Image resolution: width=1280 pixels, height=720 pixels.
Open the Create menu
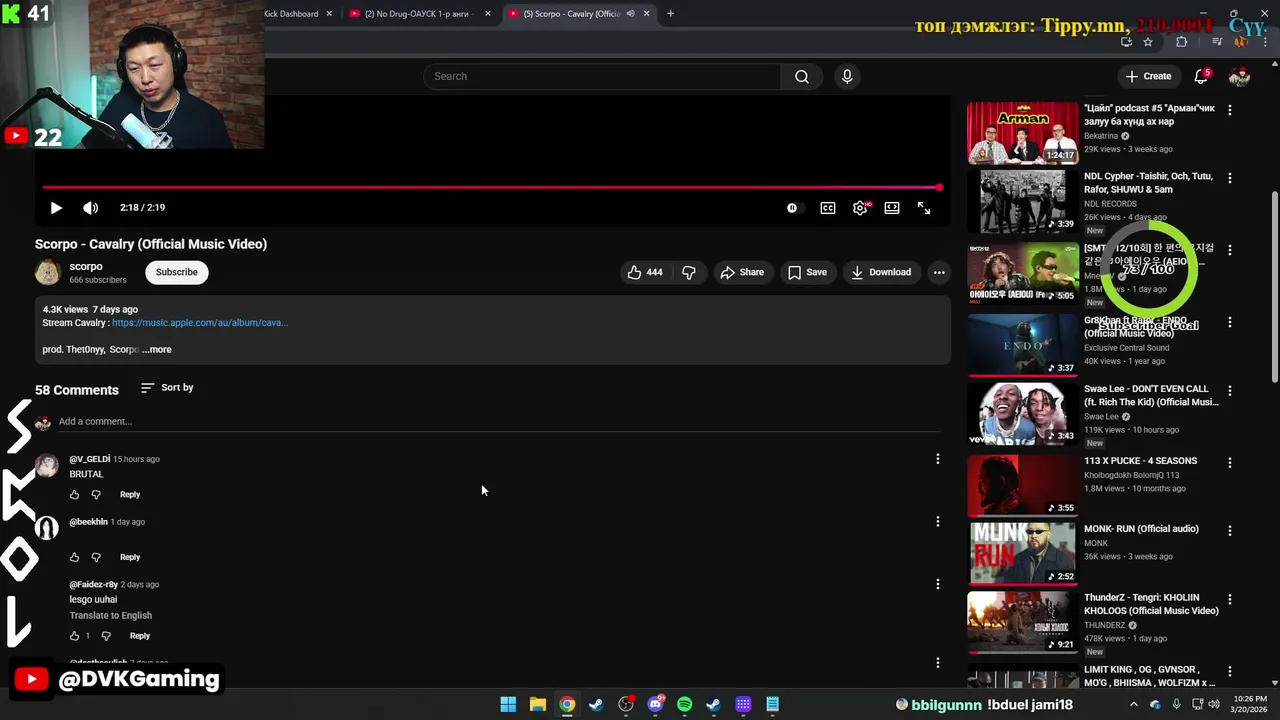(x=1148, y=76)
